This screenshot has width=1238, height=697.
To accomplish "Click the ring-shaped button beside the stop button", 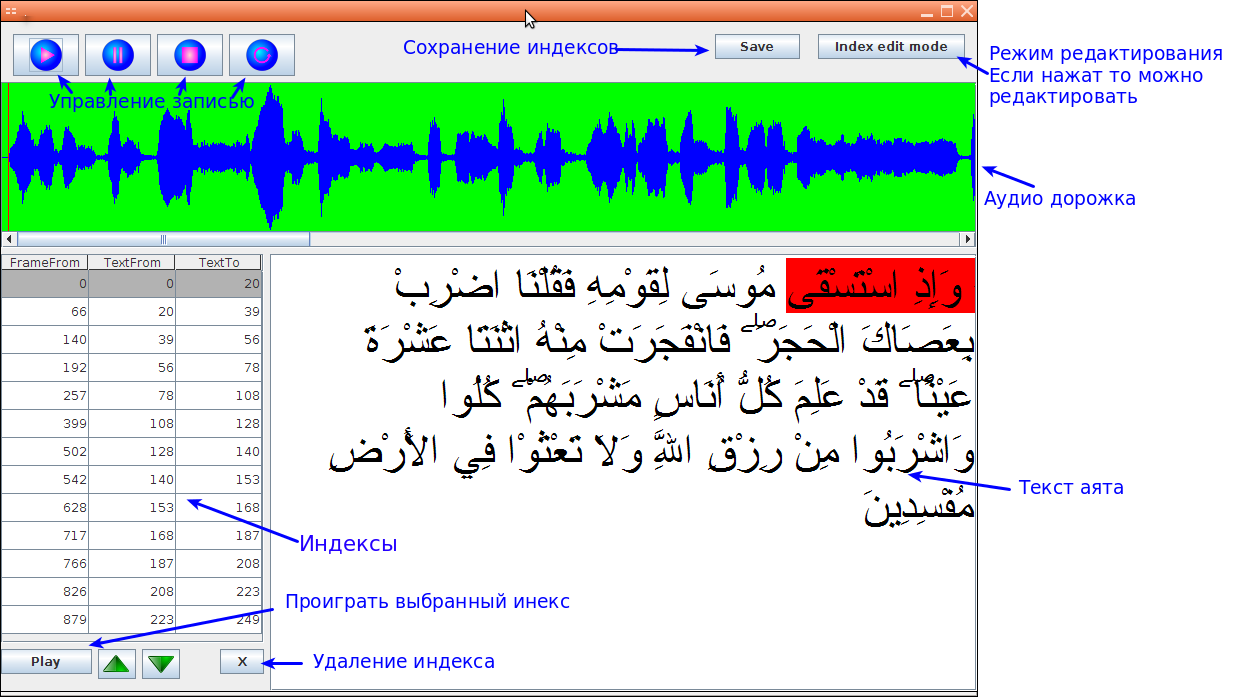I will pyautogui.click(x=262, y=55).
